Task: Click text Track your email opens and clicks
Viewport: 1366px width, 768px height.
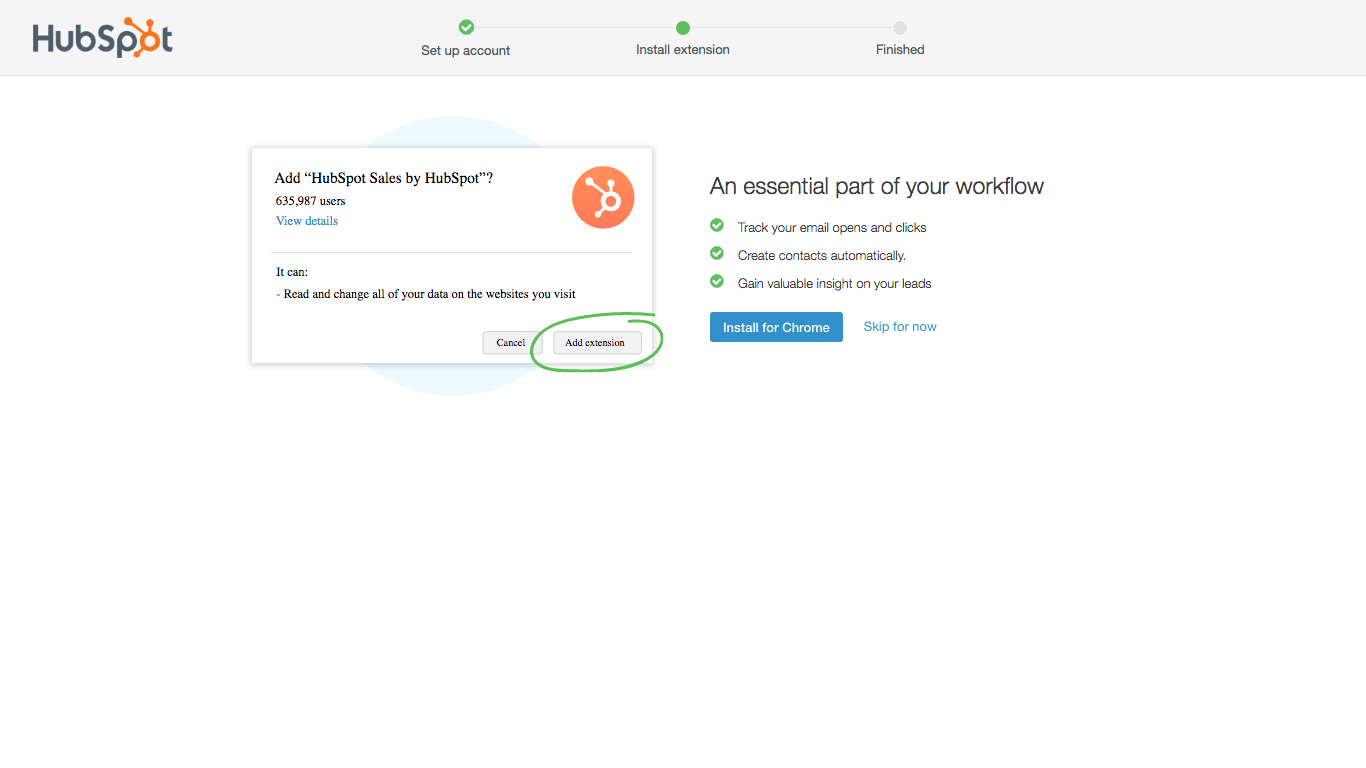Action: pos(832,228)
